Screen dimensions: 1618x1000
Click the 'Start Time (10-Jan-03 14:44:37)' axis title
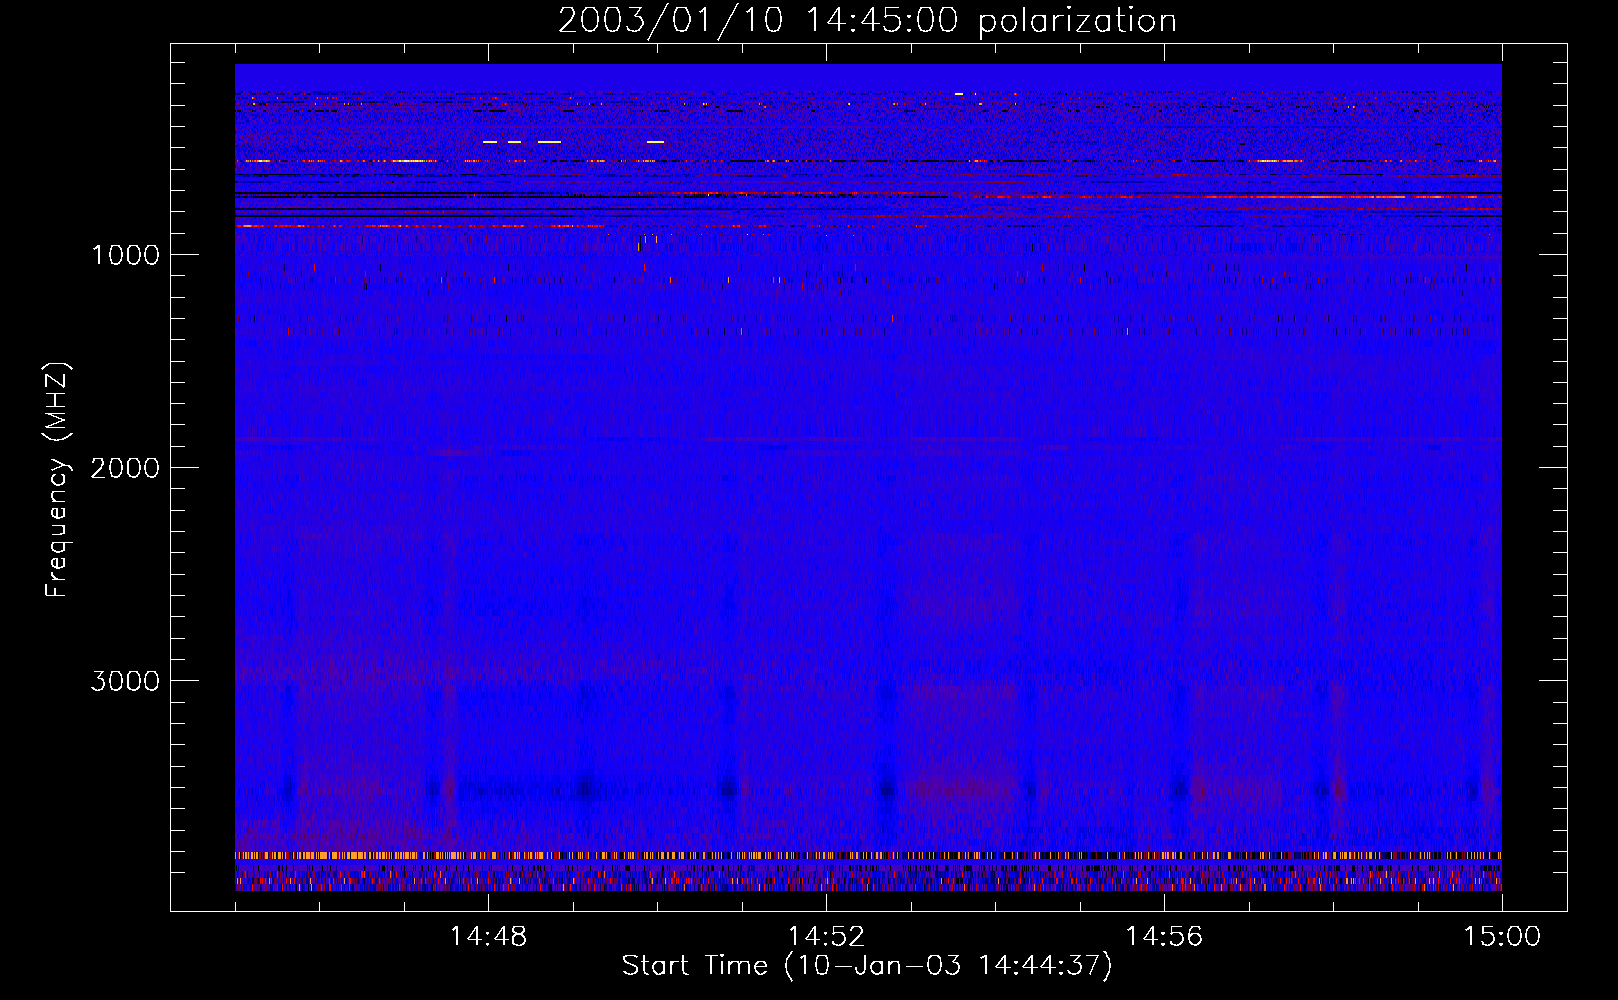(867, 966)
